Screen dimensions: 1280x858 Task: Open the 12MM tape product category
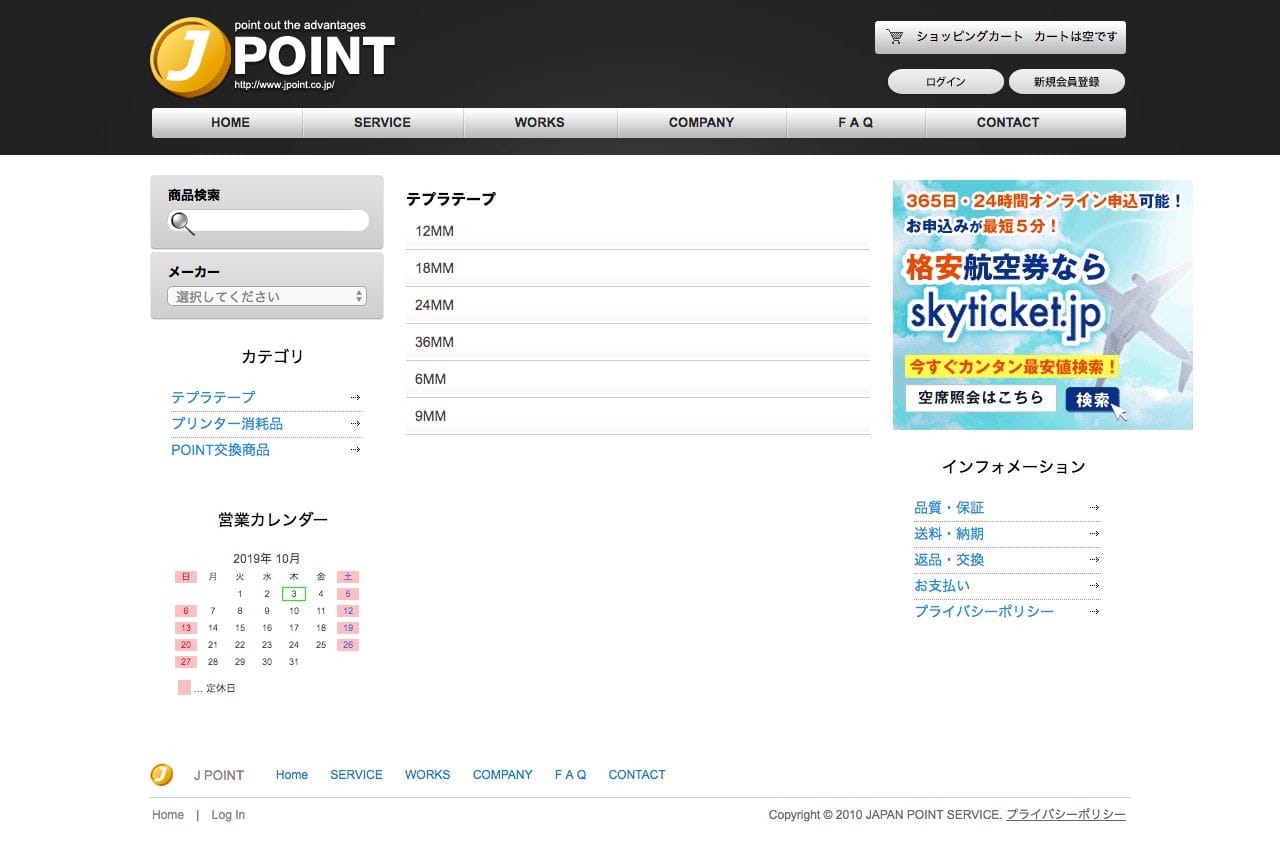pos(433,231)
